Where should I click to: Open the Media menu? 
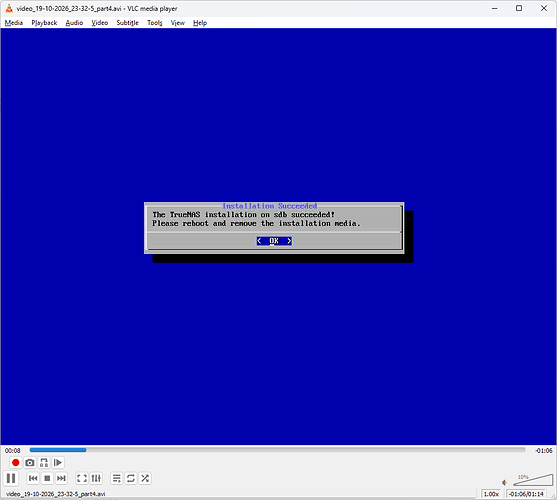point(14,23)
